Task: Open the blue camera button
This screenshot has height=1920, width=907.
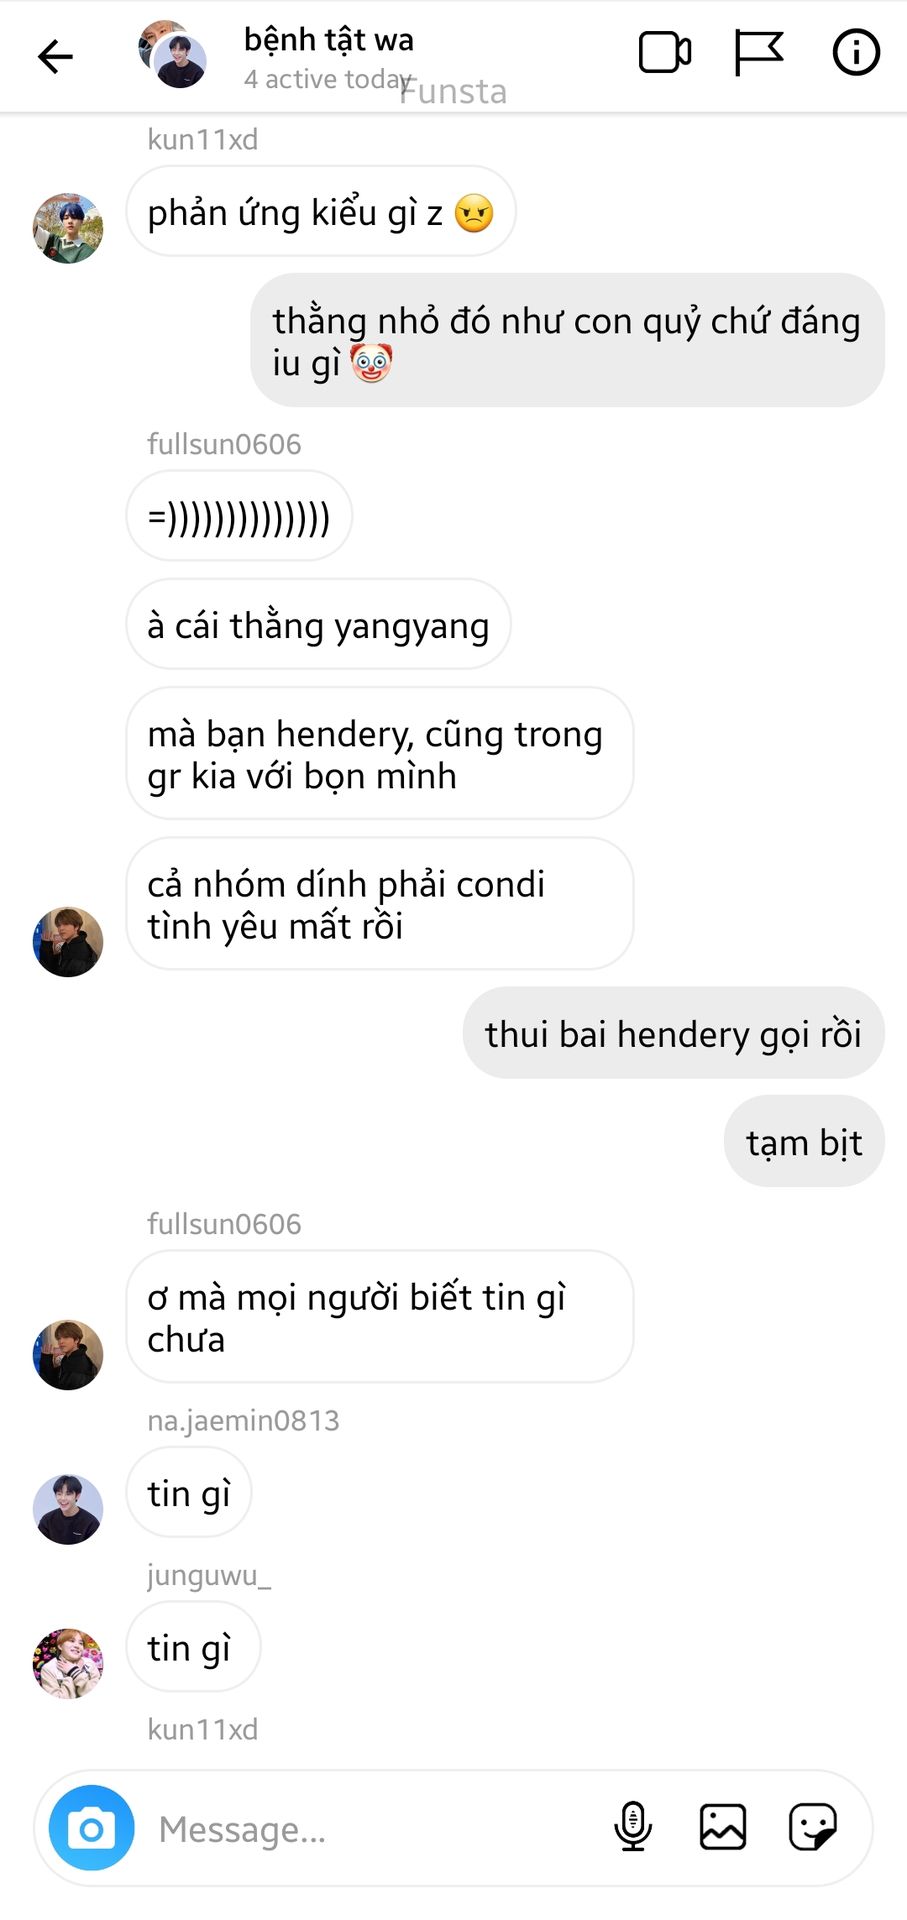Action: tap(92, 1828)
